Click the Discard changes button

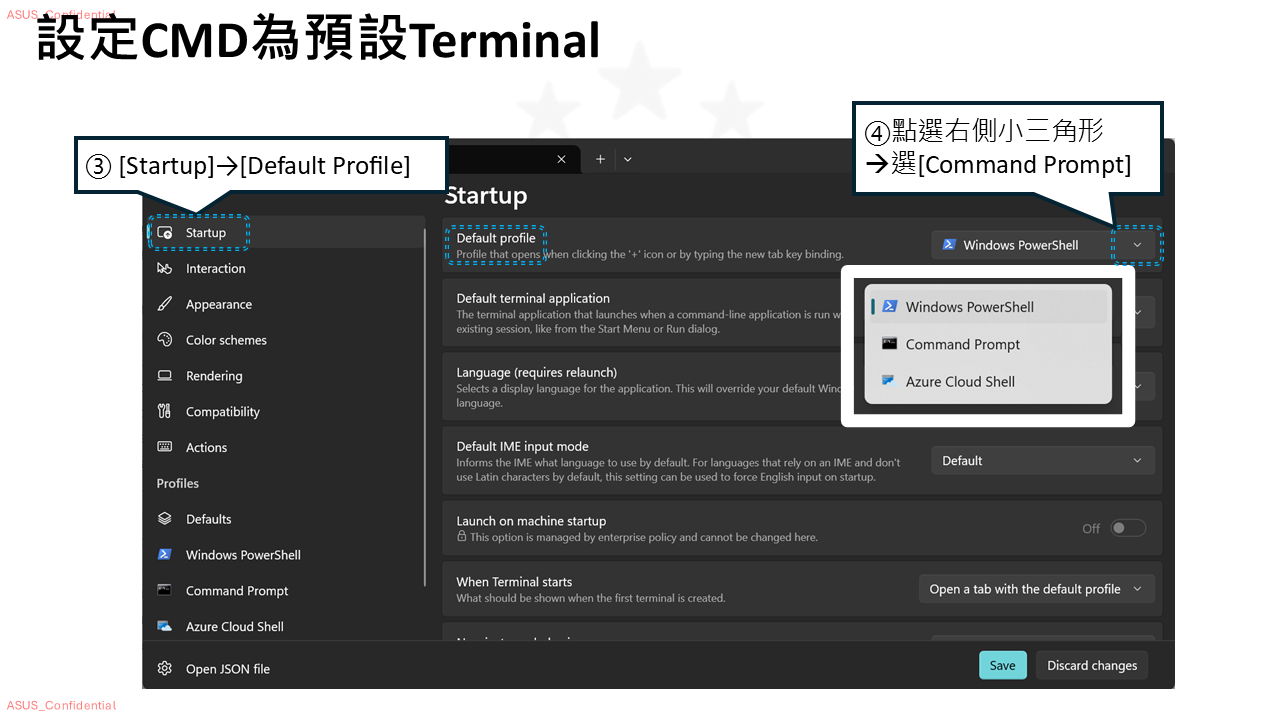pos(1092,665)
